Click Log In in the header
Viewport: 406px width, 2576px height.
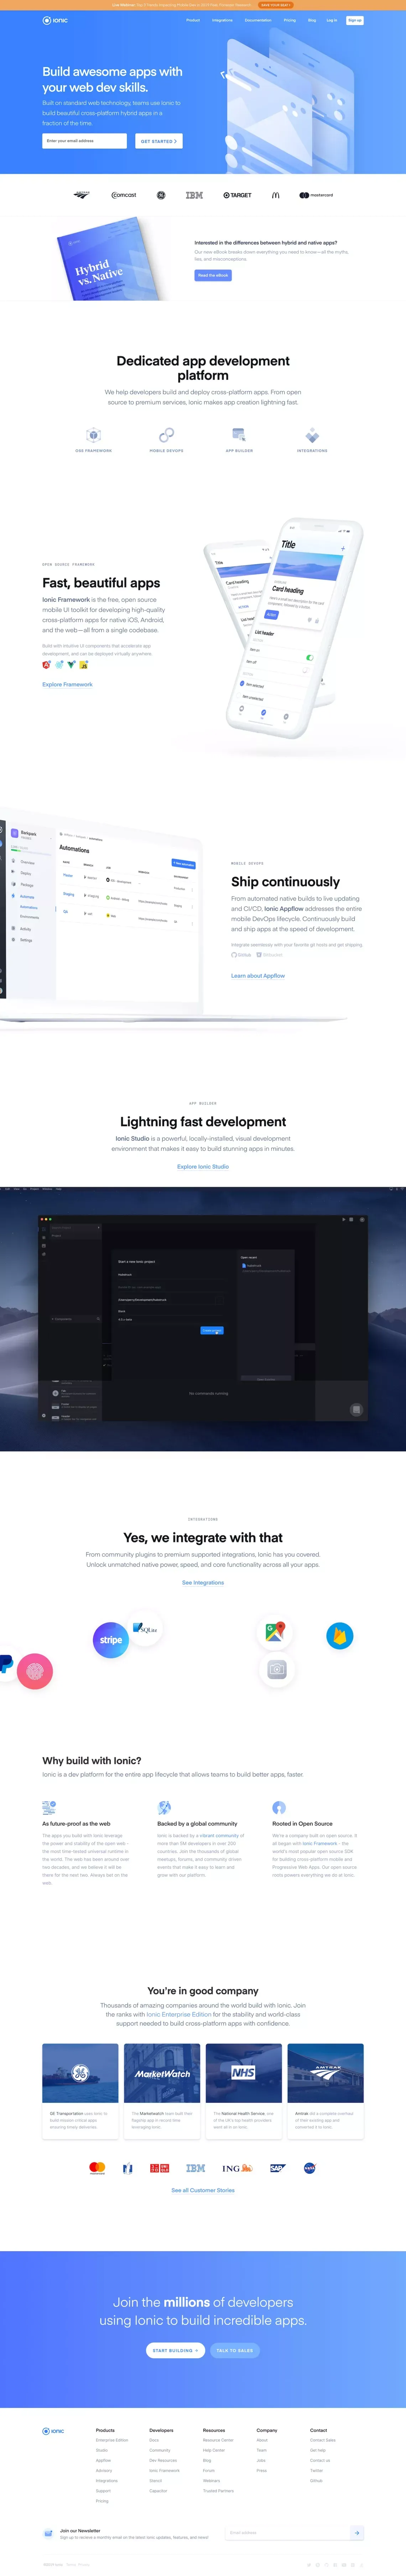tap(332, 20)
